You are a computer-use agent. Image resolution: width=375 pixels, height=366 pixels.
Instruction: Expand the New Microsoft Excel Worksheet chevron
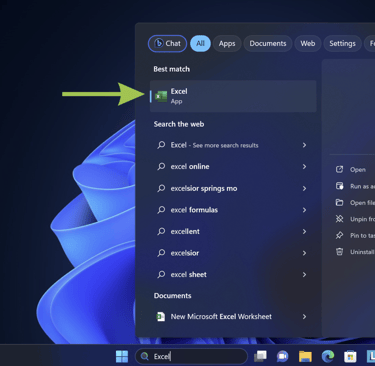pyautogui.click(x=304, y=317)
